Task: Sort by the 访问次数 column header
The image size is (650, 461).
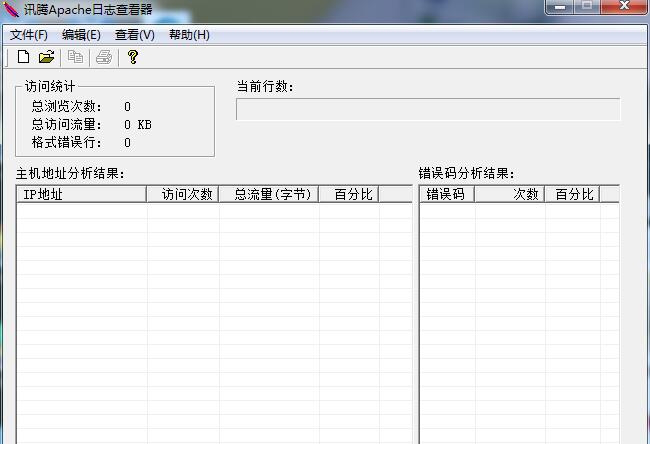Action: pos(182,194)
